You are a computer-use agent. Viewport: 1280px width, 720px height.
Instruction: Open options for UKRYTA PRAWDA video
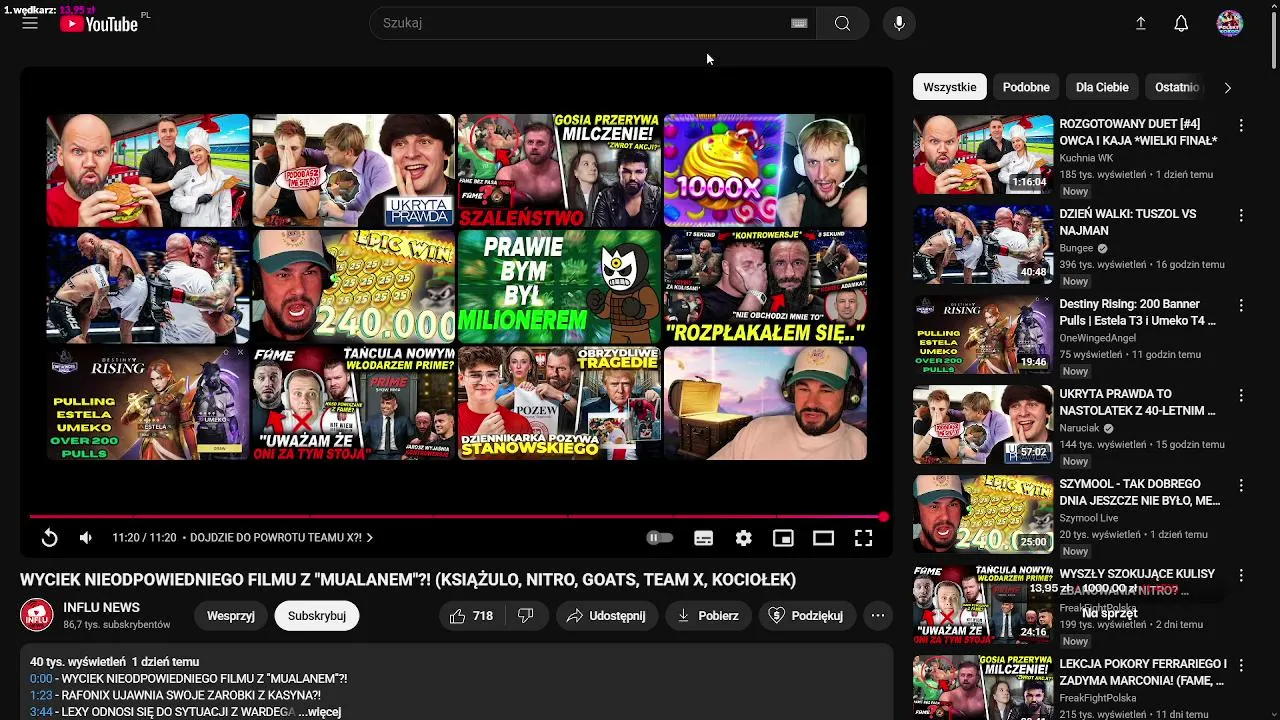(1241, 396)
